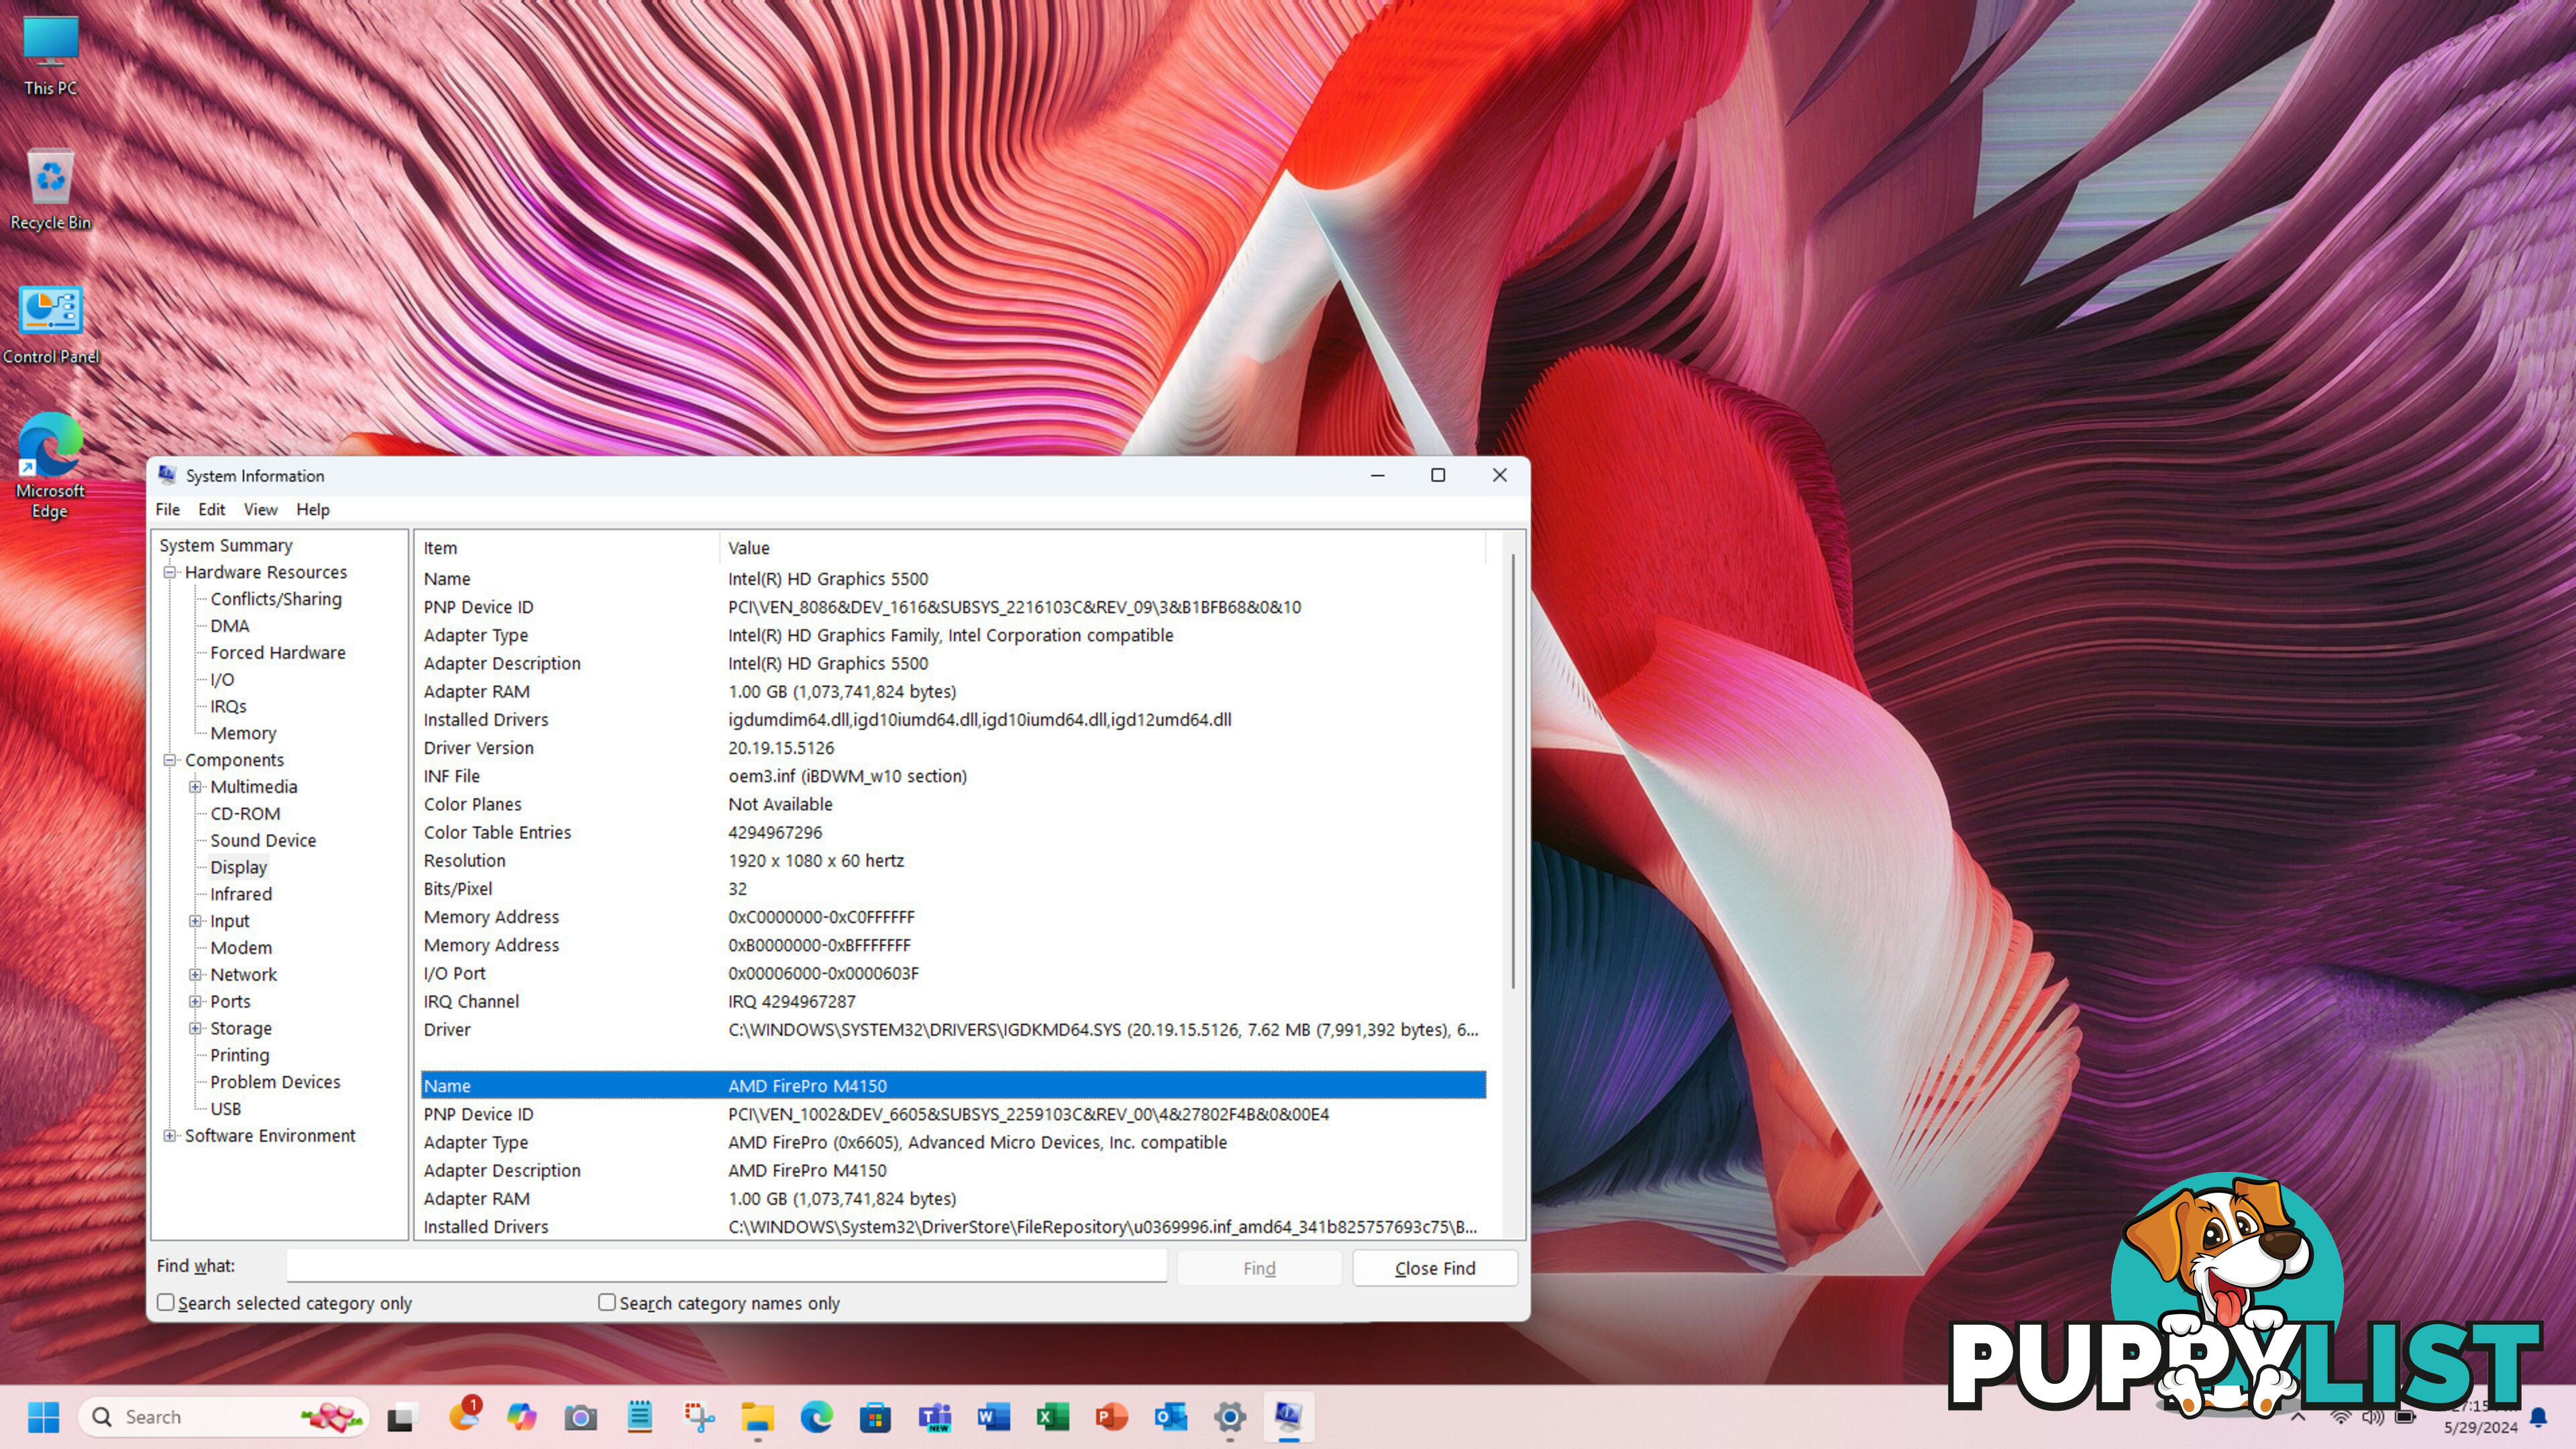Select the DMA tree item

click(x=230, y=626)
